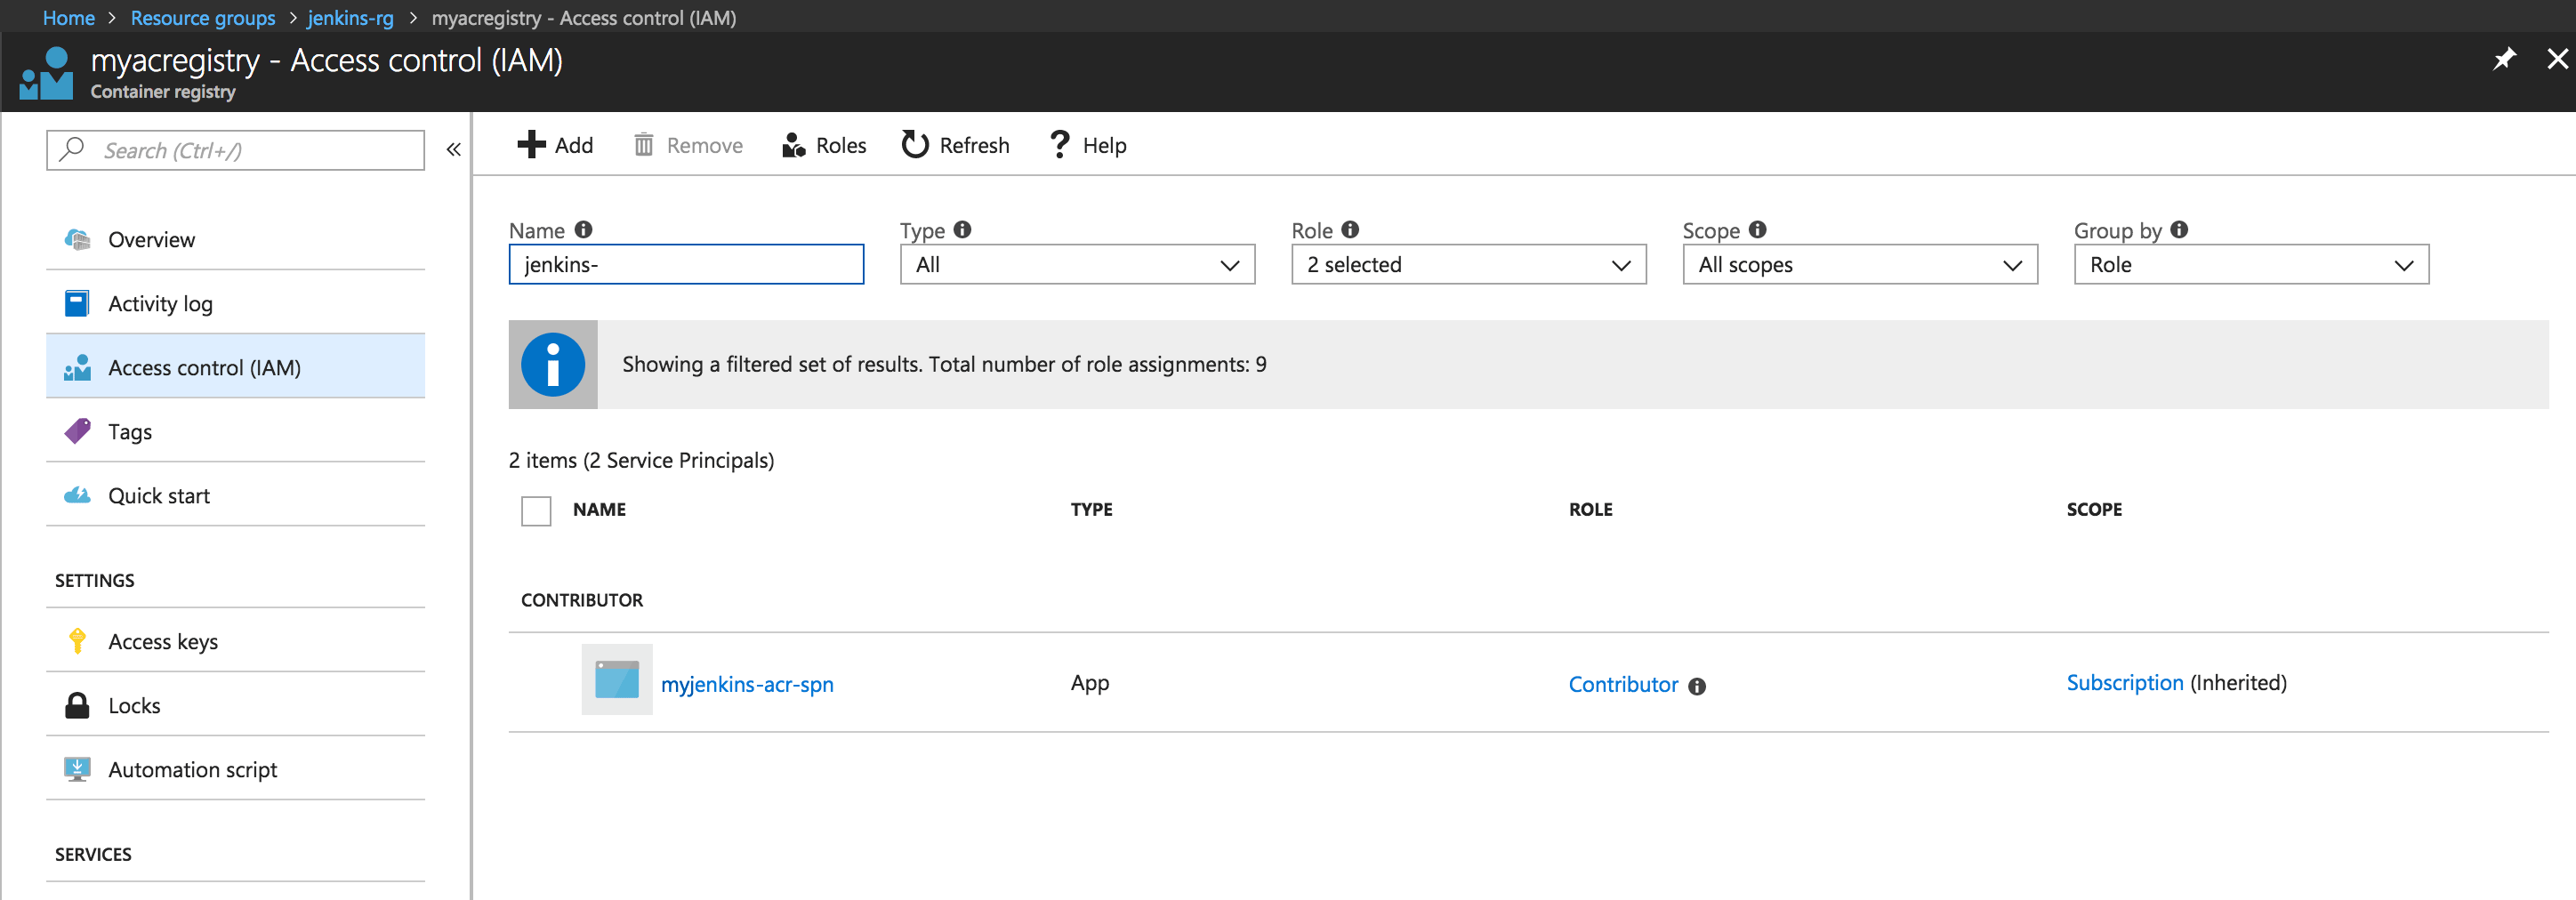This screenshot has width=2576, height=900.
Task: Click the Add plus icon
Action: 531,145
